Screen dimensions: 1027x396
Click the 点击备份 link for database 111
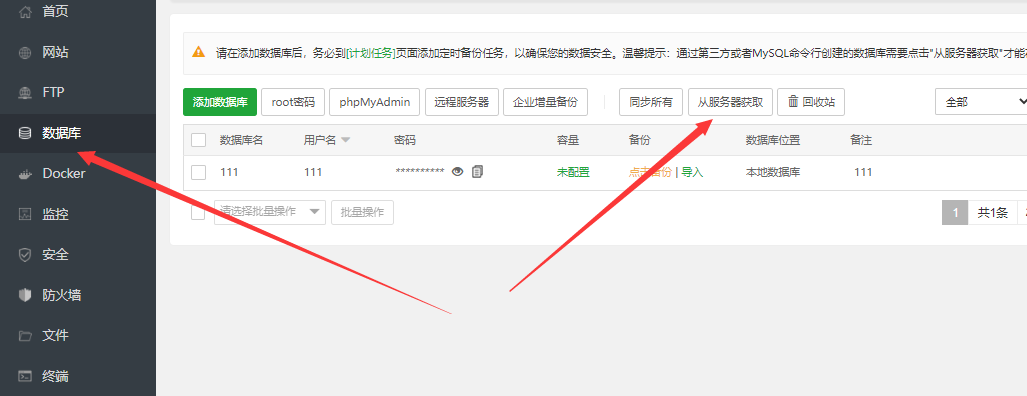[650, 172]
